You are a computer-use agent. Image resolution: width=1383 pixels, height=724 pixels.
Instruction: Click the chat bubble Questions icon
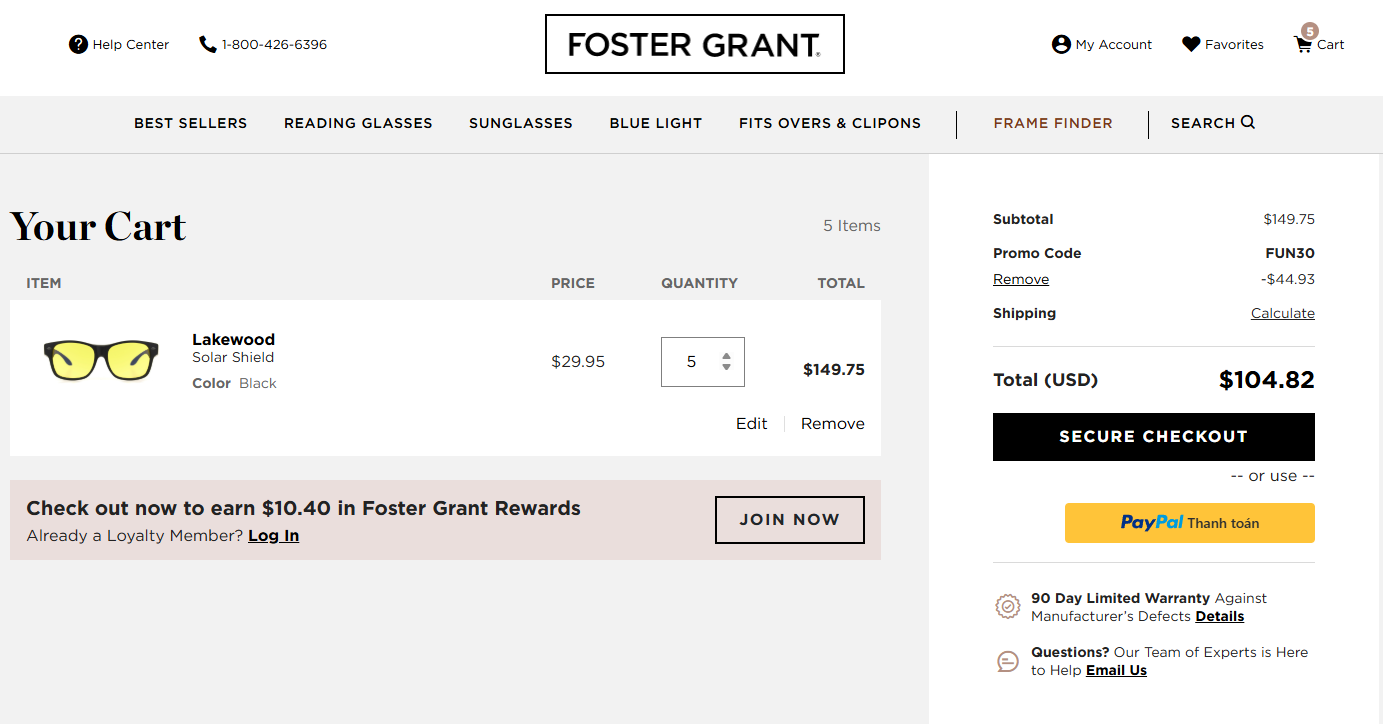(1008, 661)
